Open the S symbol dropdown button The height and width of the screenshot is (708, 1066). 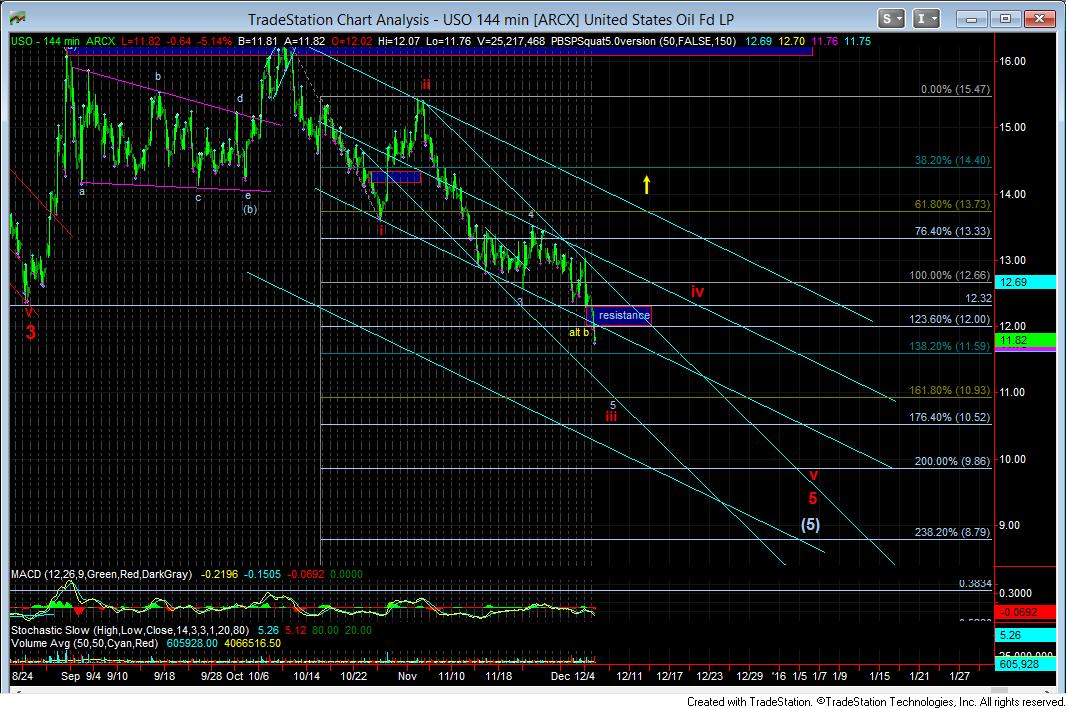tap(890, 19)
